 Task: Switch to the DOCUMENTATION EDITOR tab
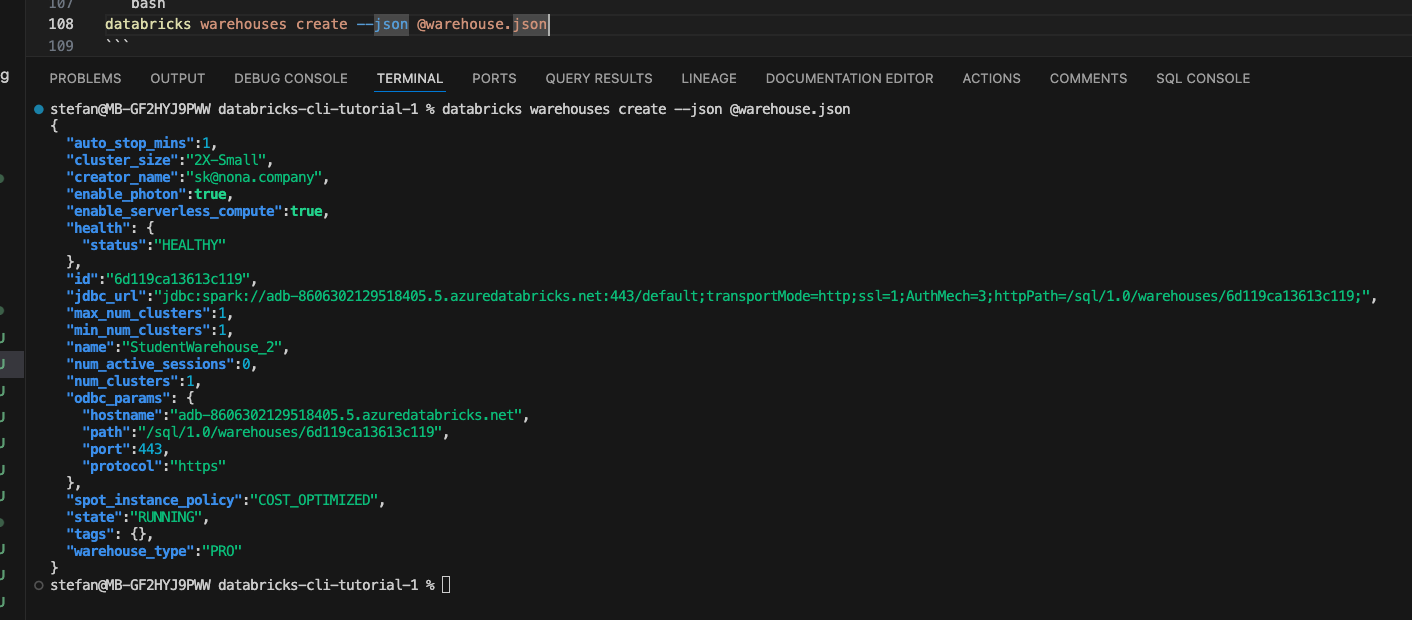coord(849,78)
